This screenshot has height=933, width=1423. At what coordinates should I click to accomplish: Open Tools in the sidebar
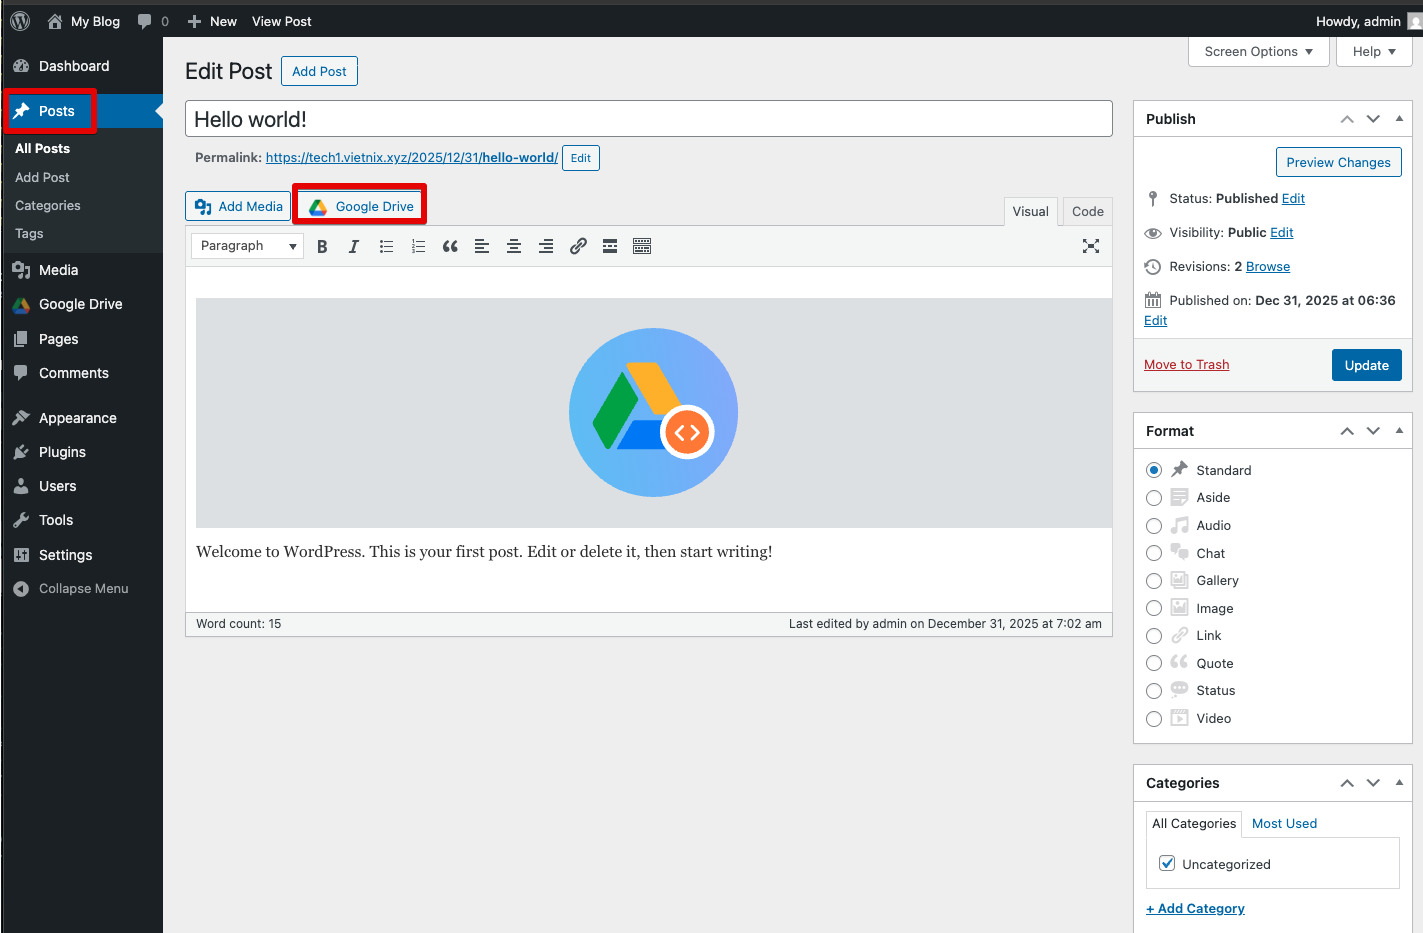[82, 520]
